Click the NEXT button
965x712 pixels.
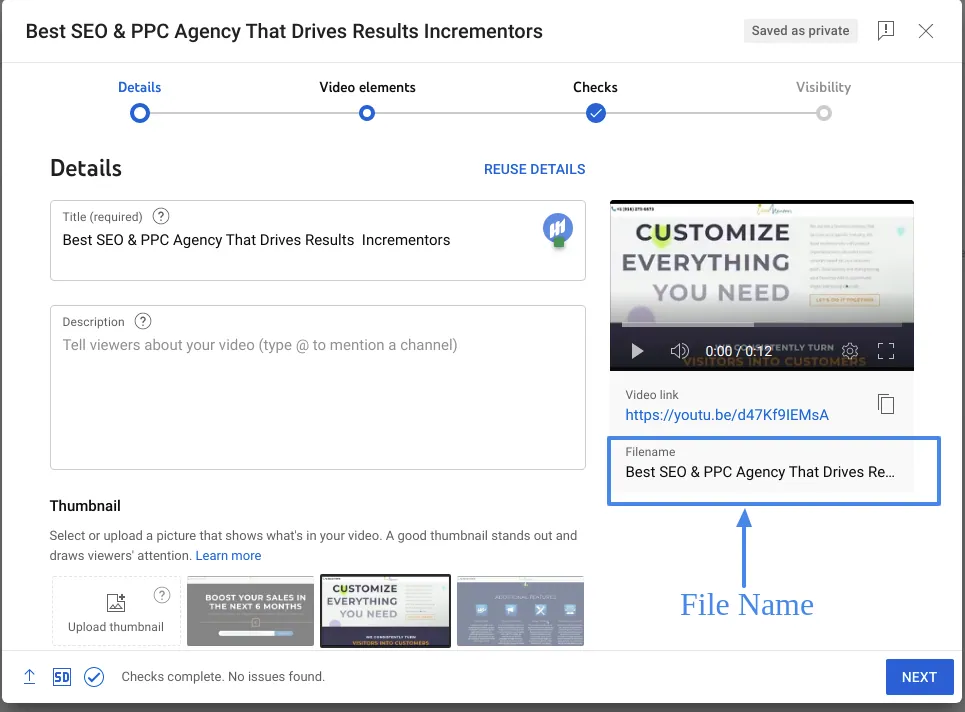919,677
